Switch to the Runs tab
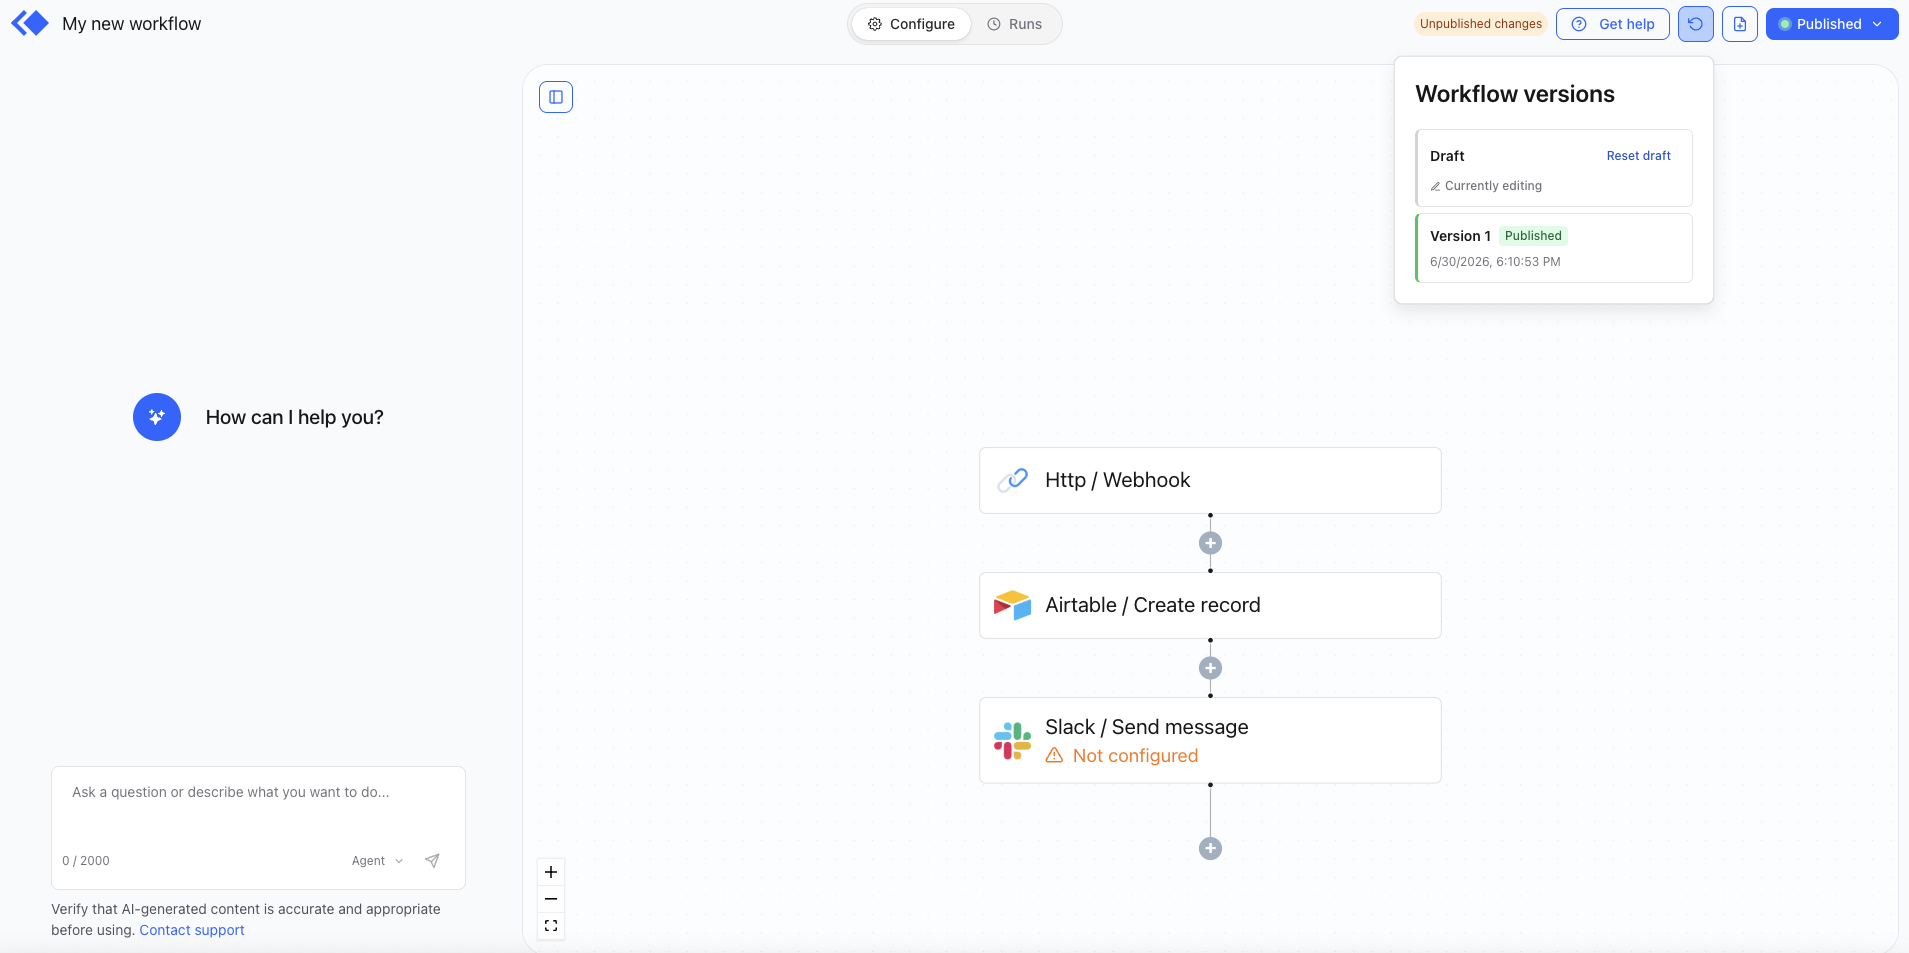 pos(1015,24)
